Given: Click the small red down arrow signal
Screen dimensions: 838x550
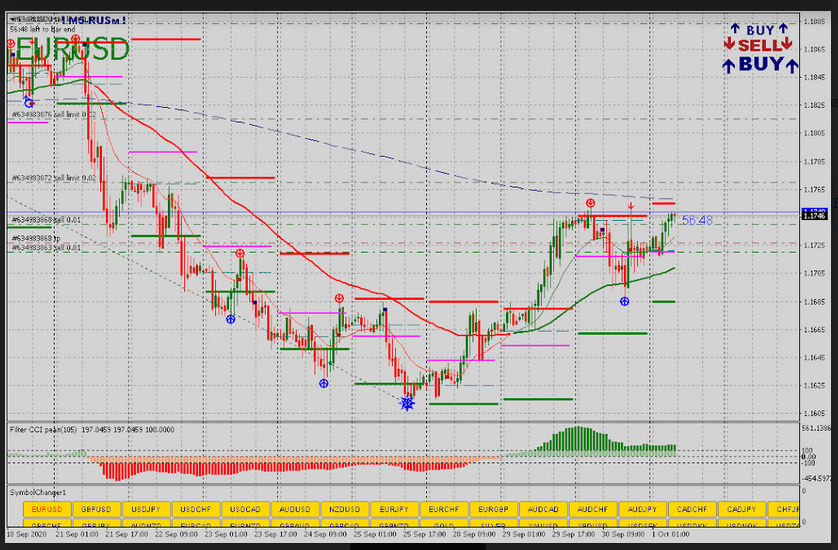Looking at the screenshot, I should tap(631, 206).
